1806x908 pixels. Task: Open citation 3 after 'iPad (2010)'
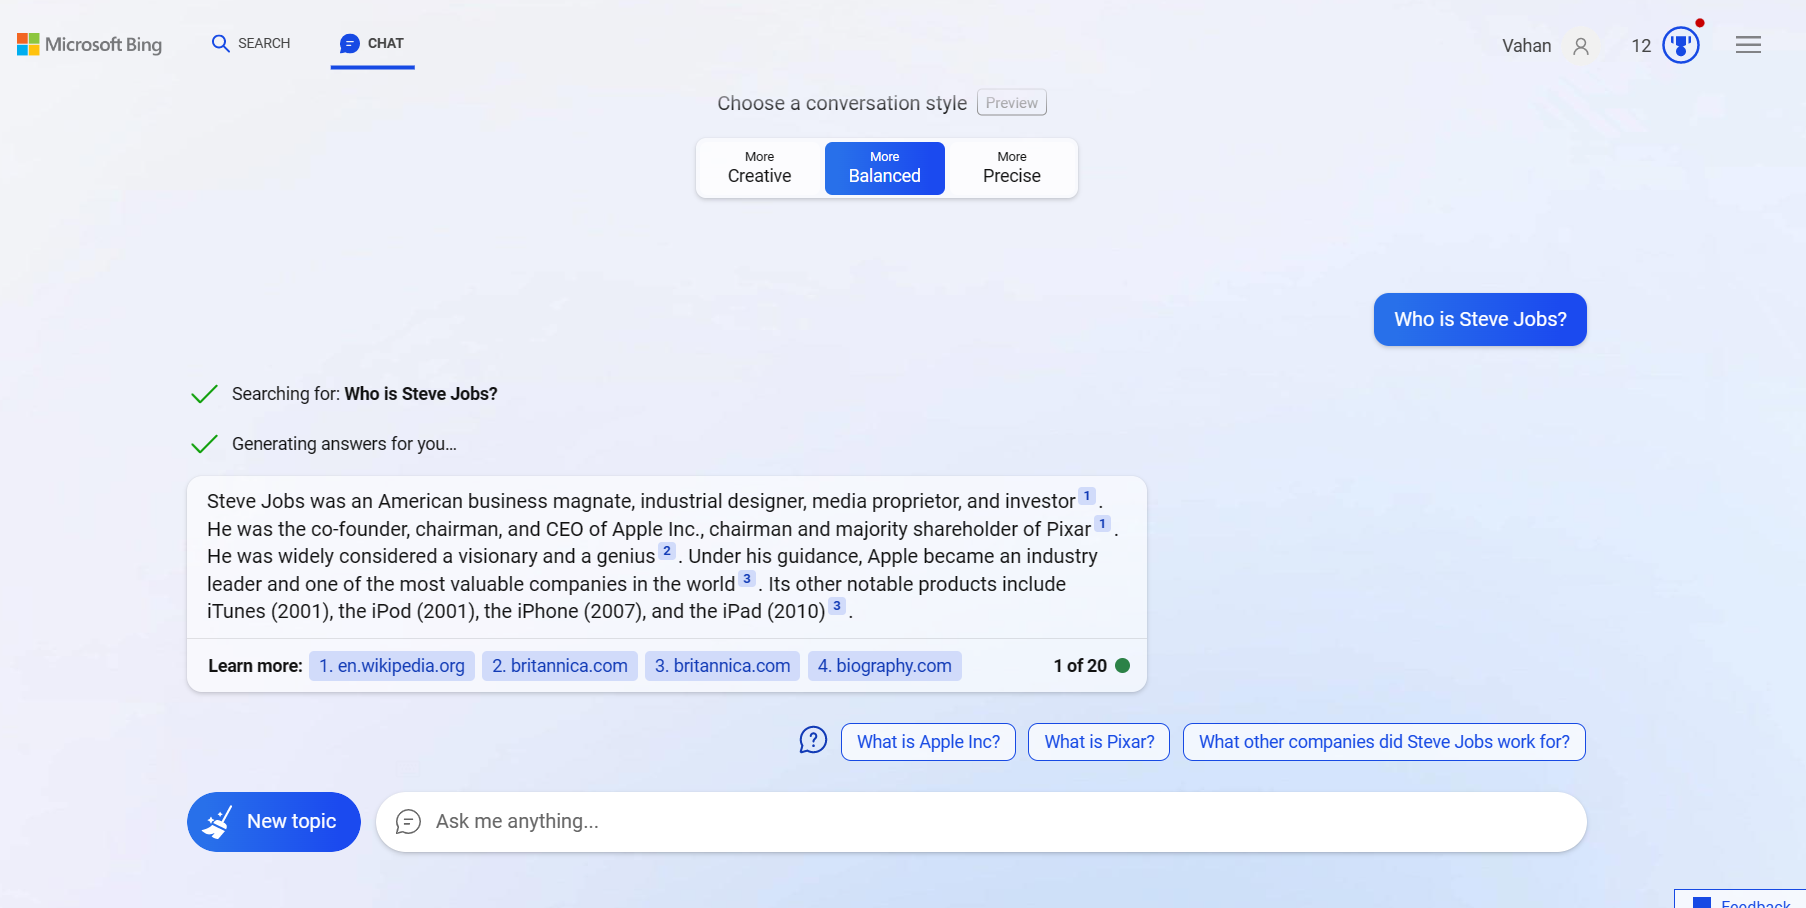837,606
